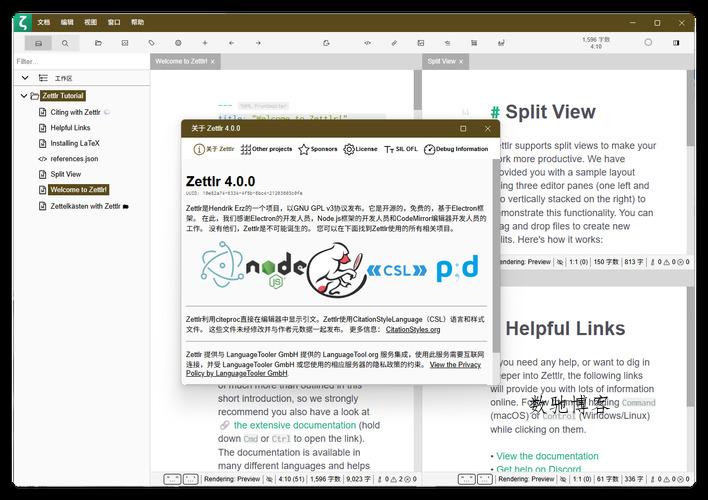
Task: Open the CitationStyles.org link
Action: tap(413, 329)
